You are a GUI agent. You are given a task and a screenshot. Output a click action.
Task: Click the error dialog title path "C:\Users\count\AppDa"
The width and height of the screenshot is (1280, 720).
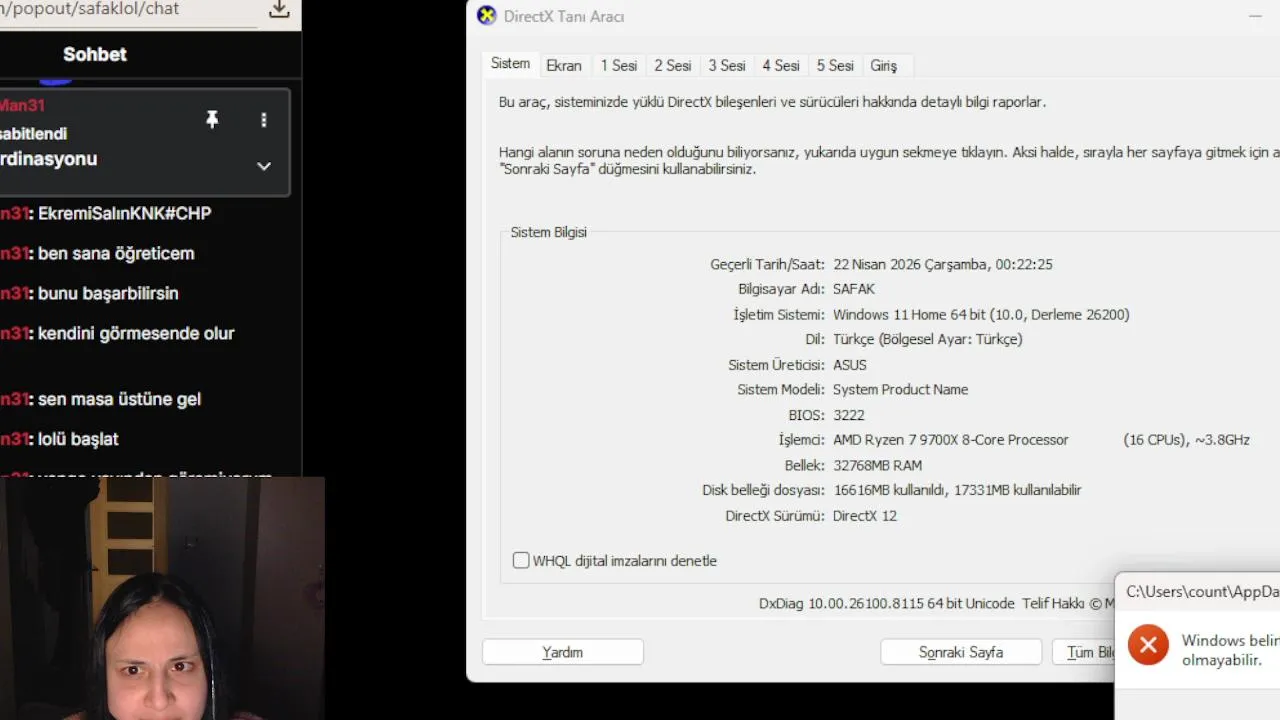pyautogui.click(x=1202, y=592)
